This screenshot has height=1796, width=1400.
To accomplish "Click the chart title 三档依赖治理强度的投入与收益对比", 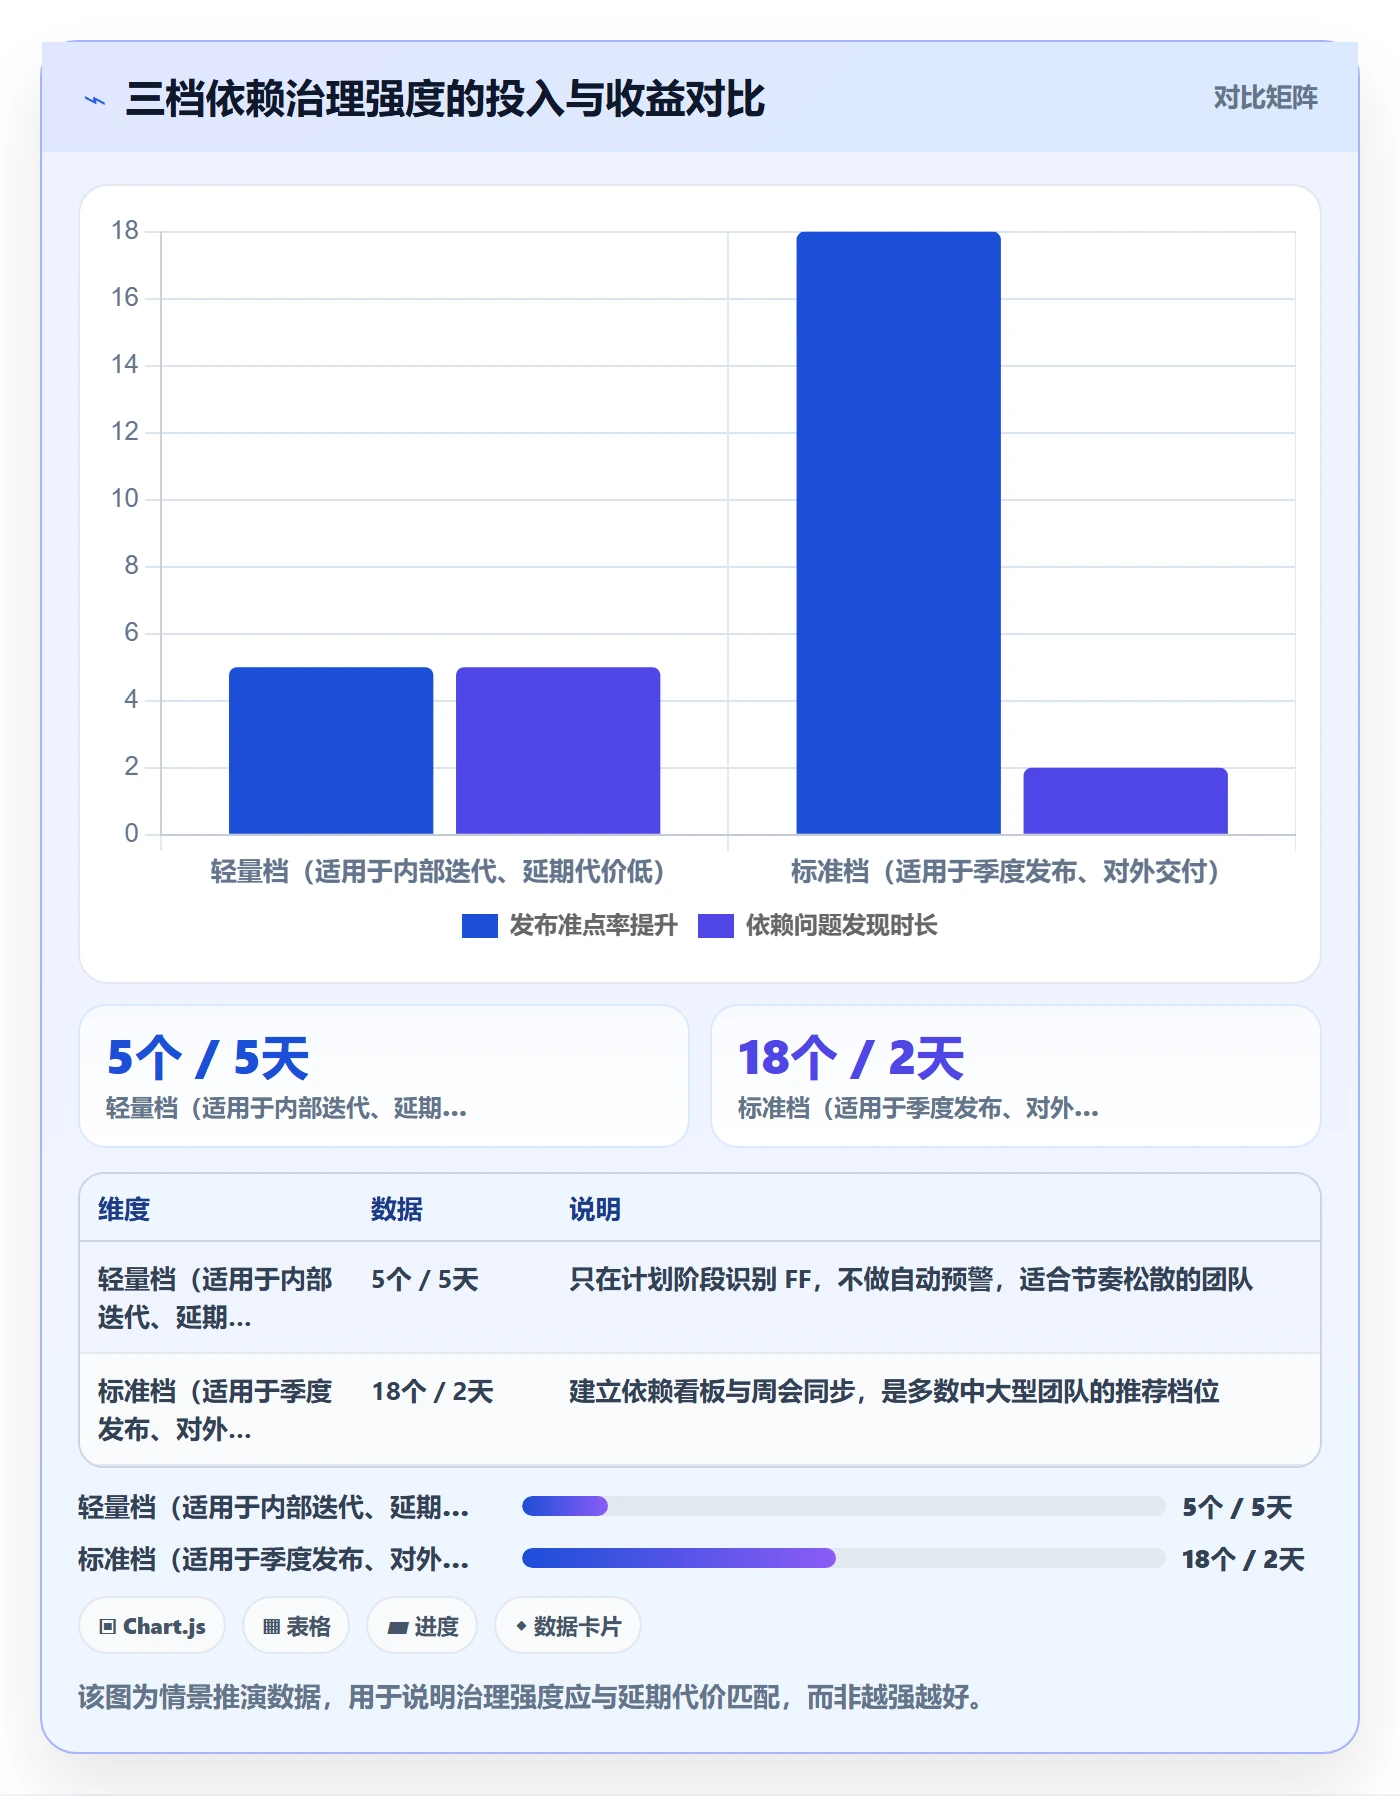I will coord(445,99).
